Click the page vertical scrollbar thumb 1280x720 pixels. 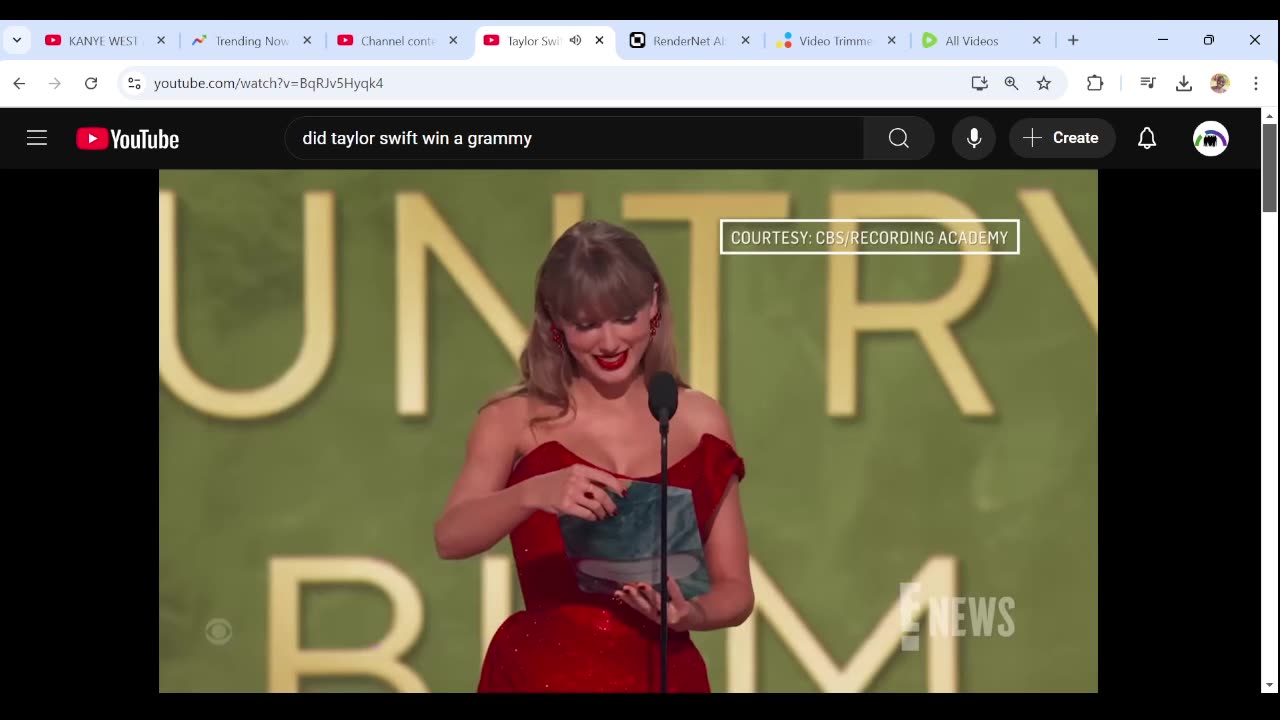1269,167
